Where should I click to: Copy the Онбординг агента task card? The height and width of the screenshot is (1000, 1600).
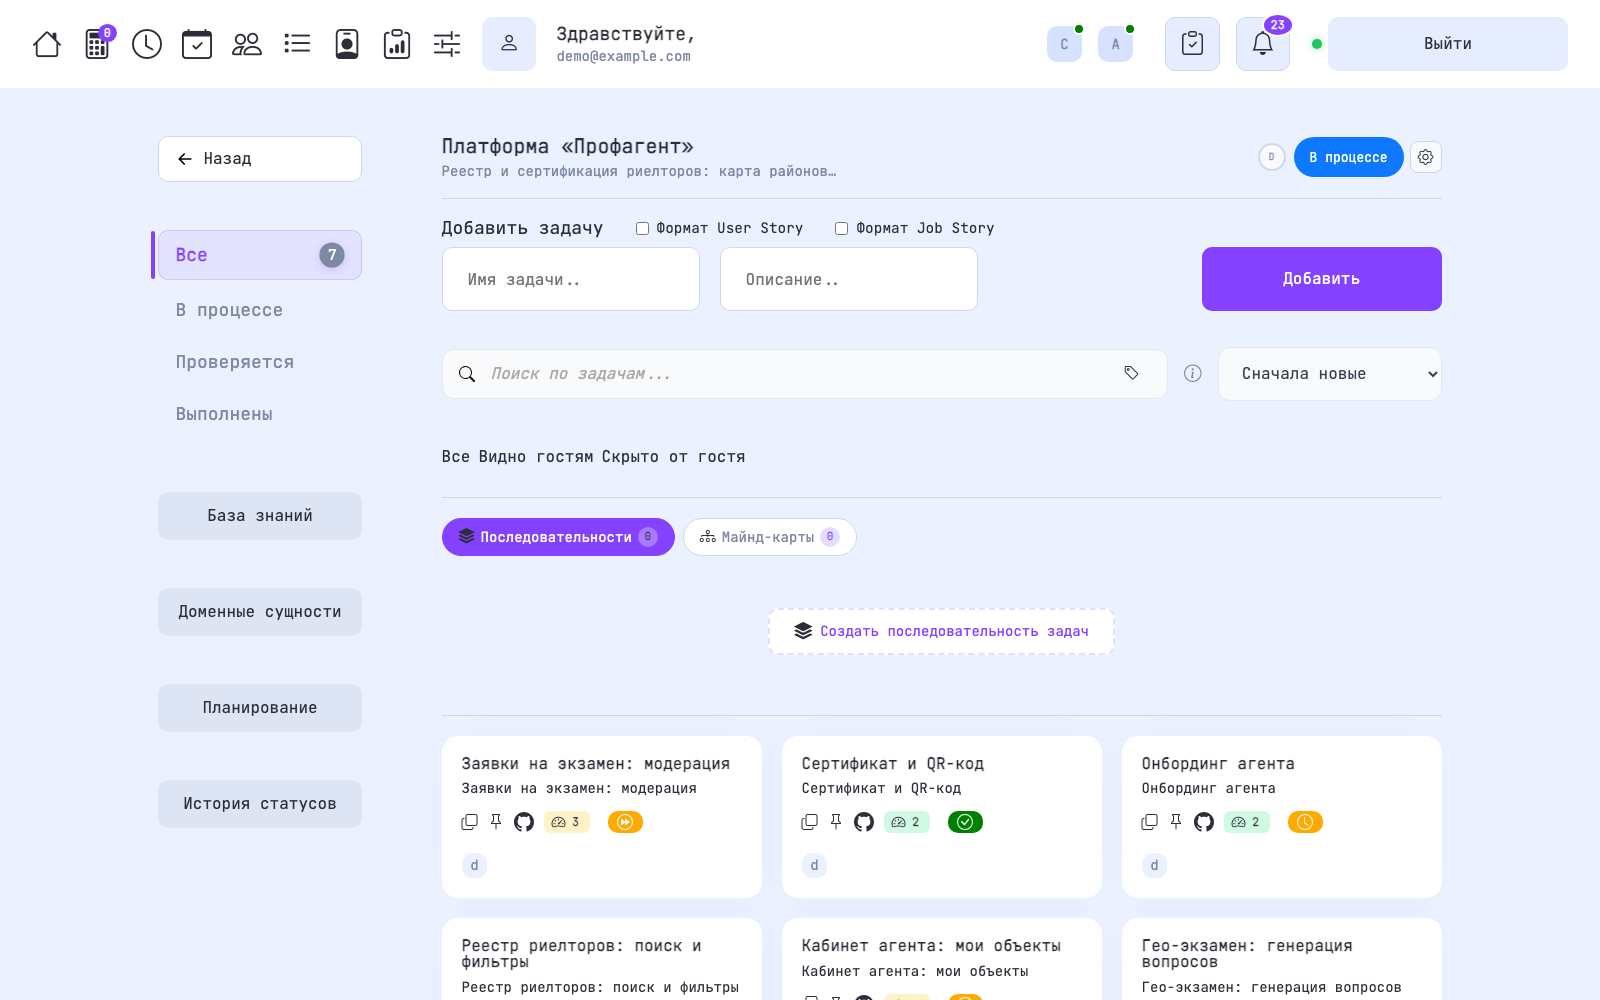[1150, 822]
